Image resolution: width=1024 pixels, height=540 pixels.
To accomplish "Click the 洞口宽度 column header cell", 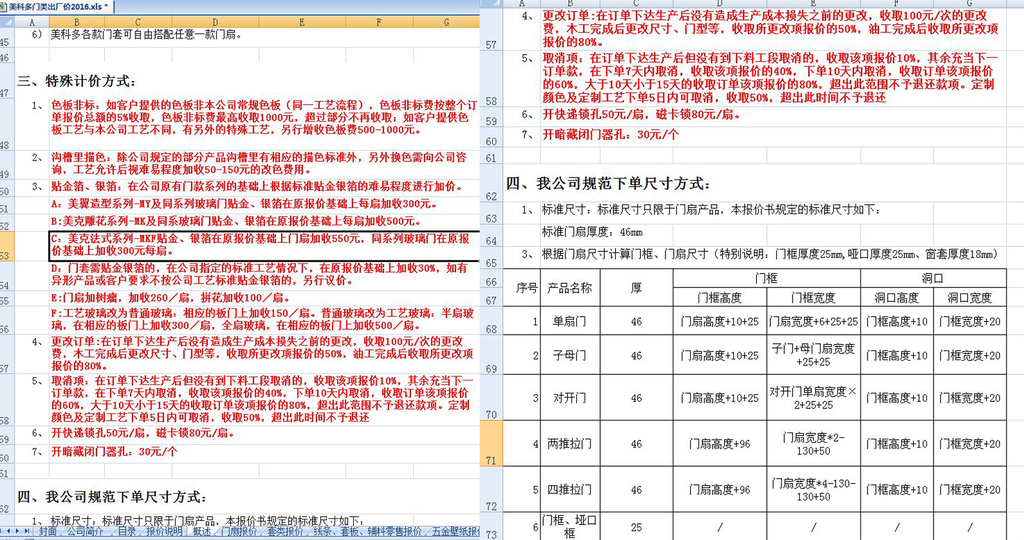I will point(969,297).
